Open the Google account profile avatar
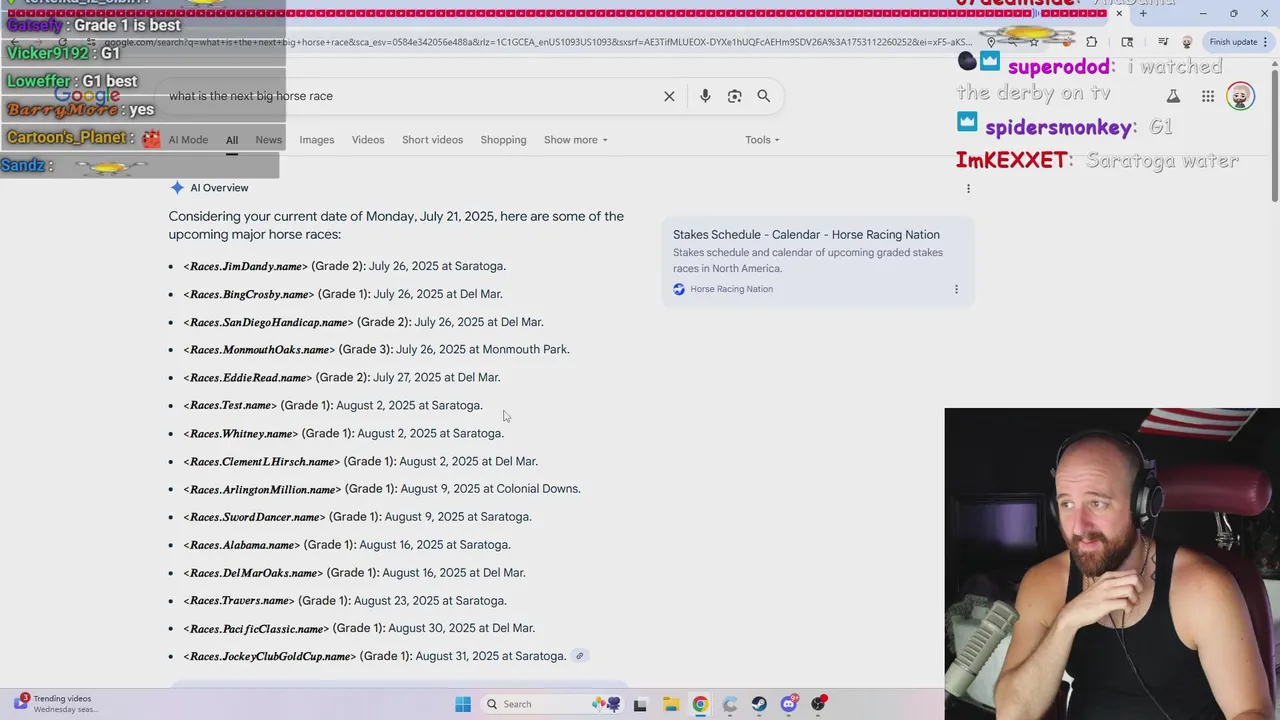 tap(1240, 96)
